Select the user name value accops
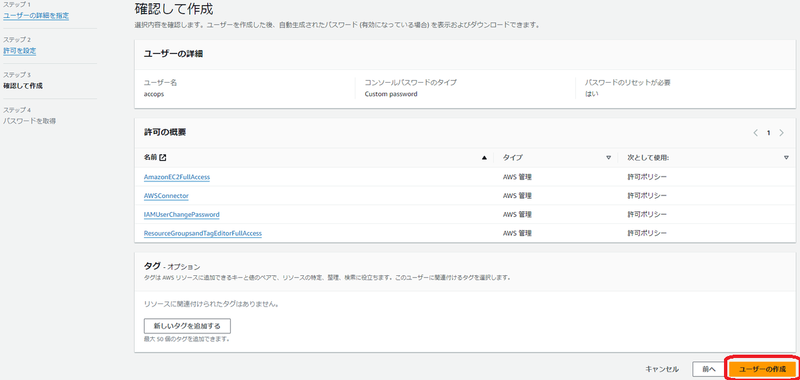 [154, 94]
